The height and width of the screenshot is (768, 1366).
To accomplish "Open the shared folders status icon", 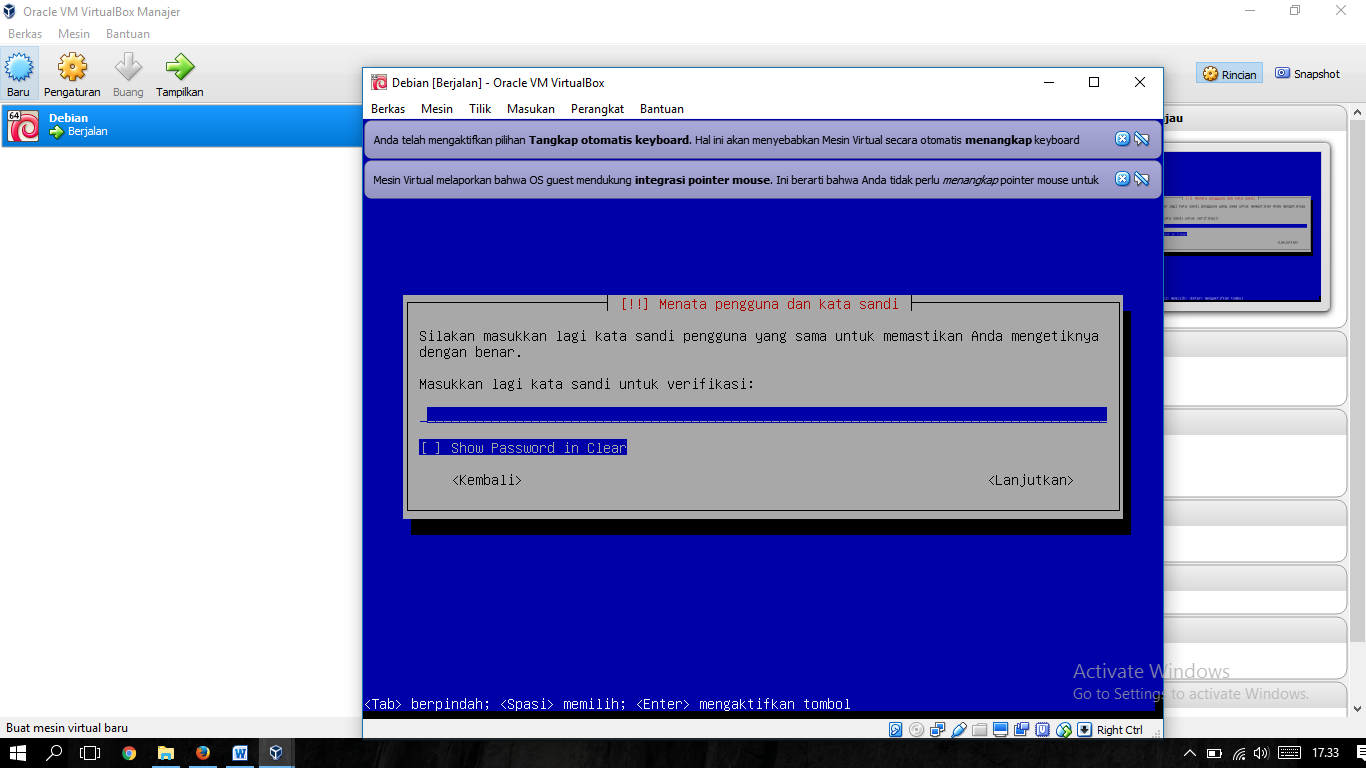I will click(980, 730).
